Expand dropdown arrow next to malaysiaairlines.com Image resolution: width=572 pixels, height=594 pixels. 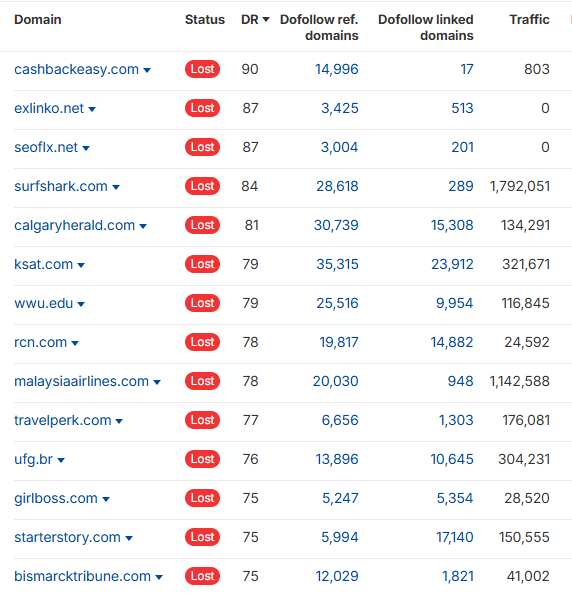(157, 383)
